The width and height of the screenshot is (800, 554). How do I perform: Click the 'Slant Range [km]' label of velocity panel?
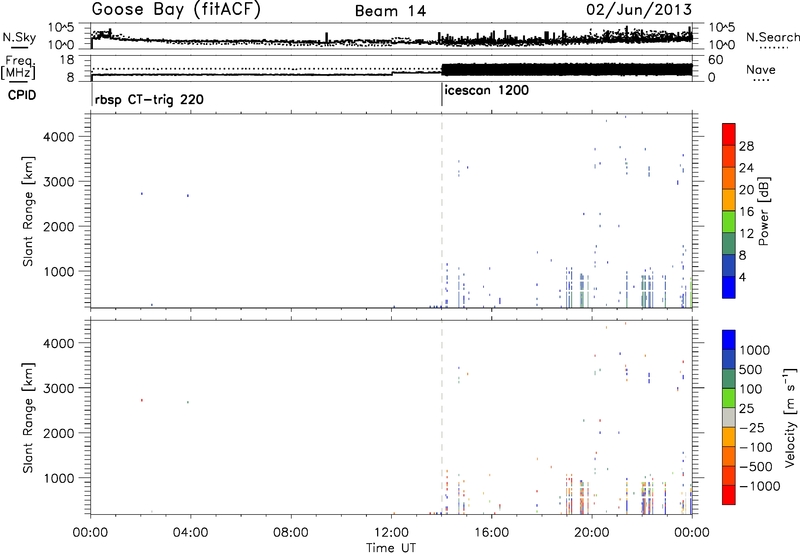(28, 418)
